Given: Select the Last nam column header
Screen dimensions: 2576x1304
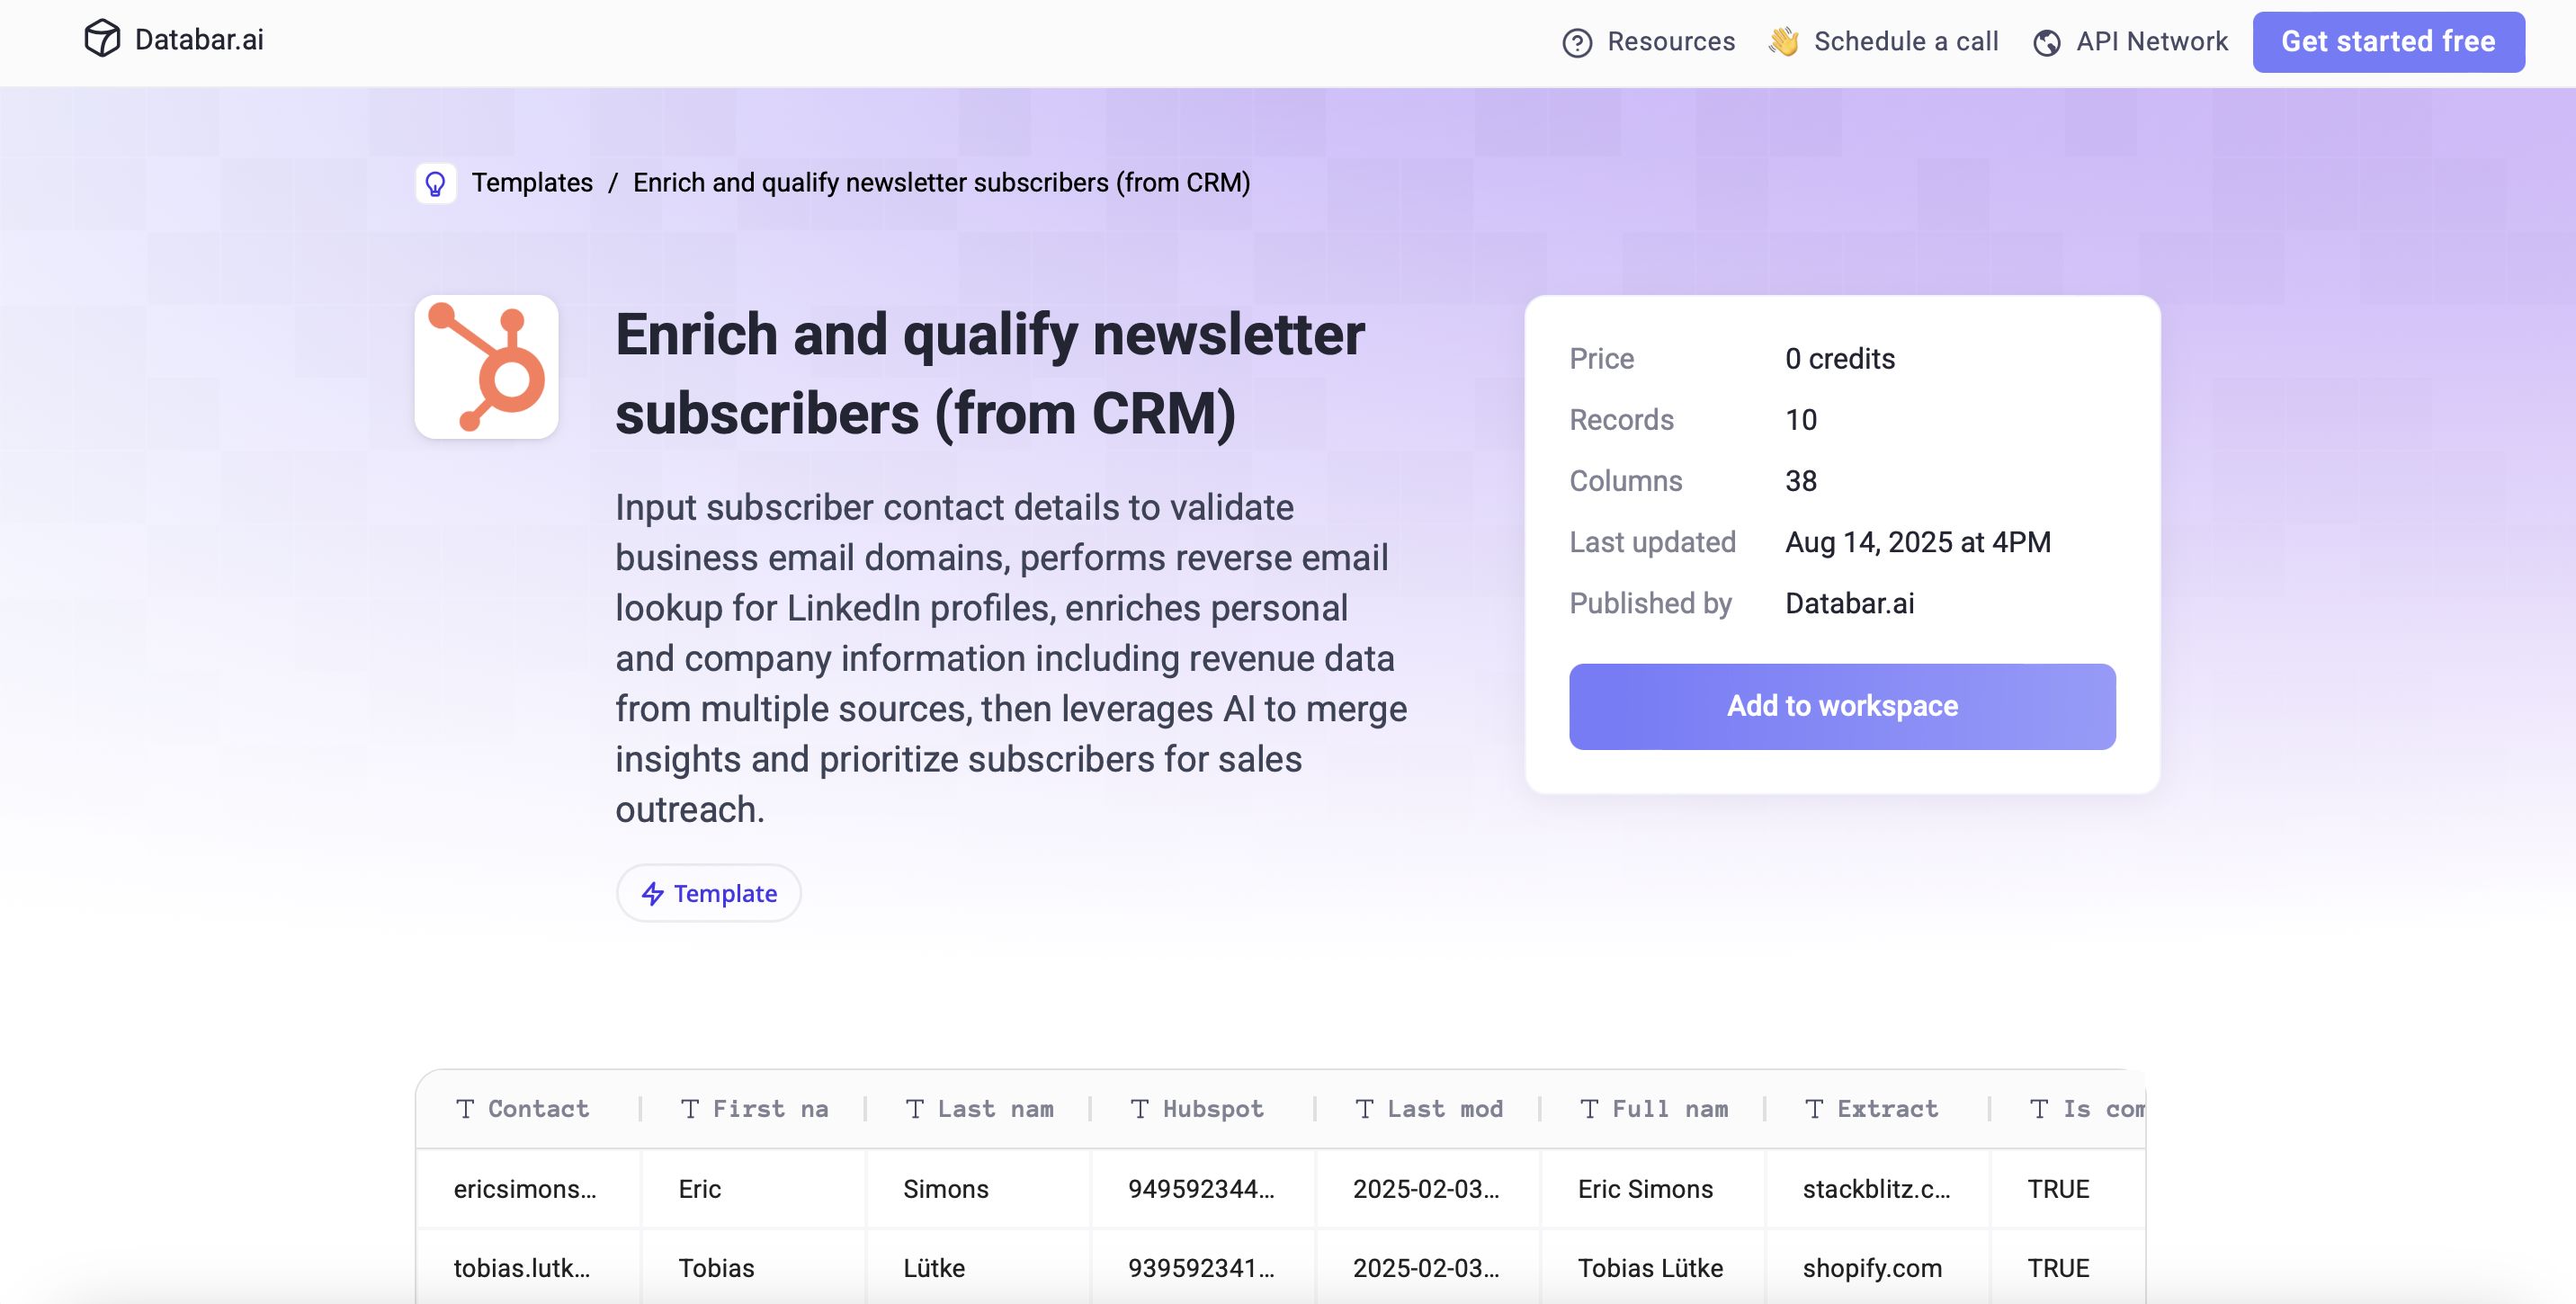Looking at the screenshot, I should point(978,1108).
